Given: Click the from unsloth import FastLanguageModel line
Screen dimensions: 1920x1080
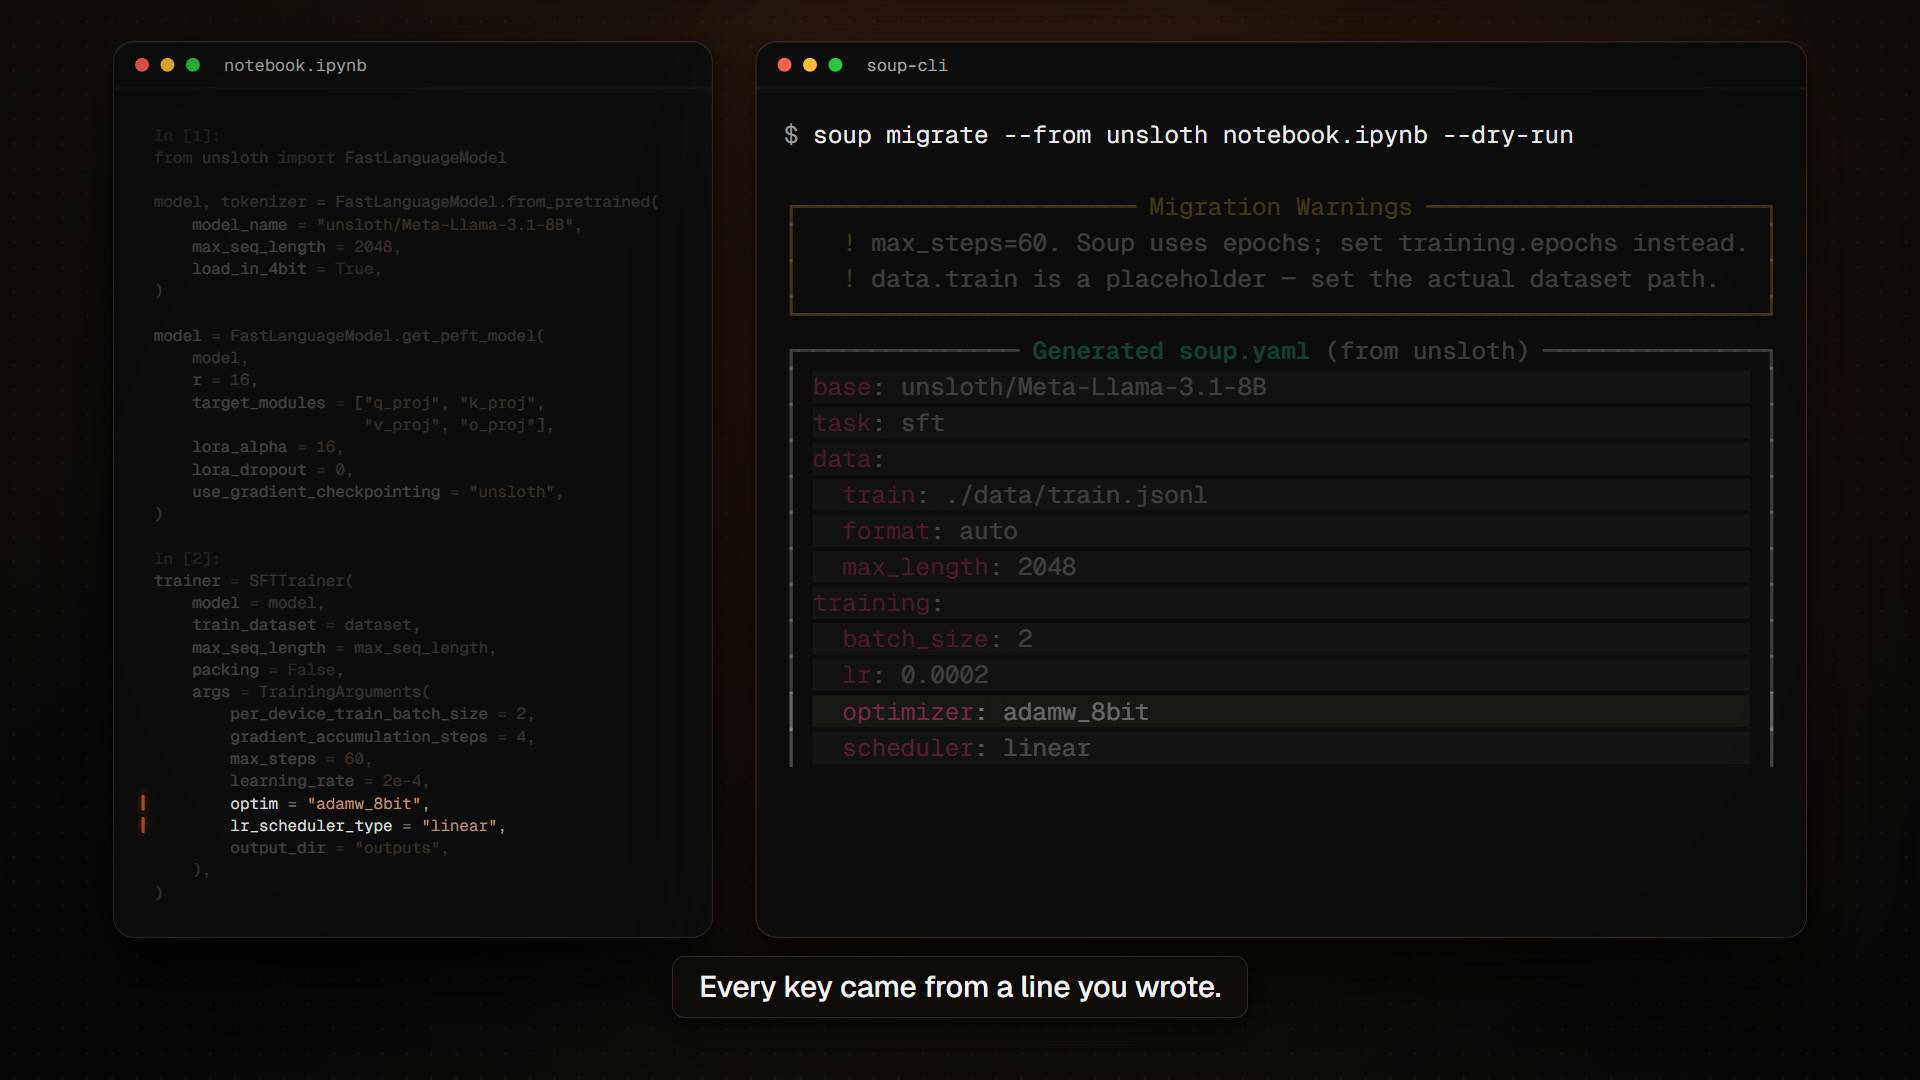Looking at the screenshot, I should [x=330, y=158].
